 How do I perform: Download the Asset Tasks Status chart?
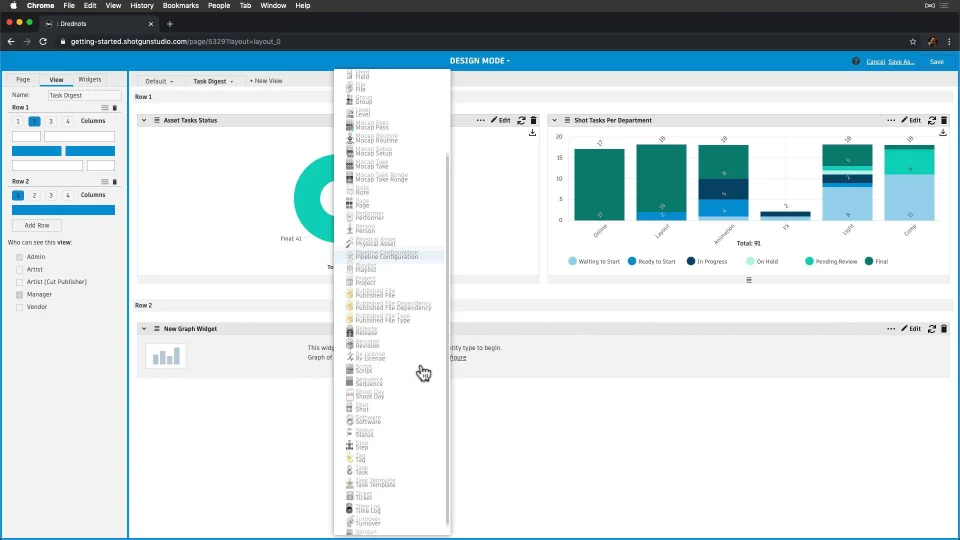point(533,132)
